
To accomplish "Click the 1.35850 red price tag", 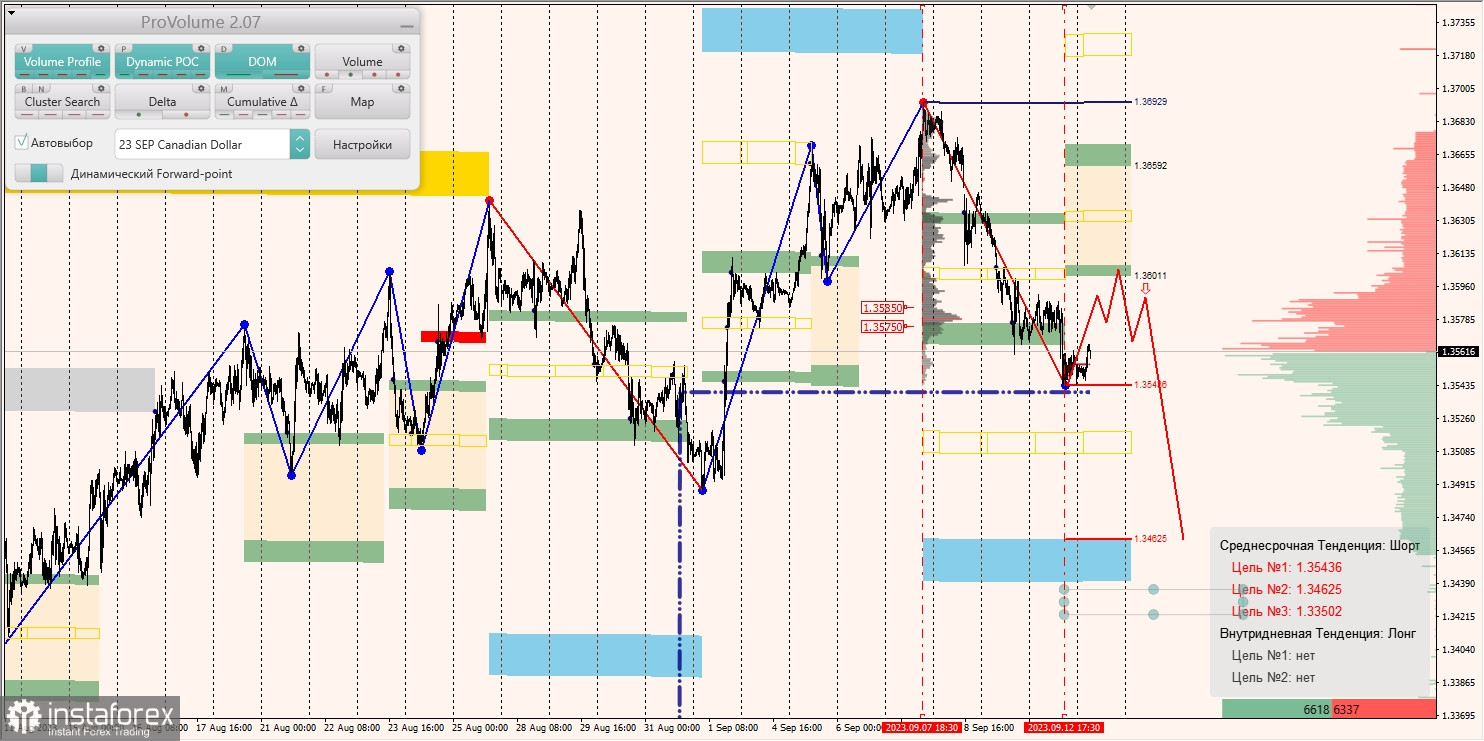I will (883, 308).
